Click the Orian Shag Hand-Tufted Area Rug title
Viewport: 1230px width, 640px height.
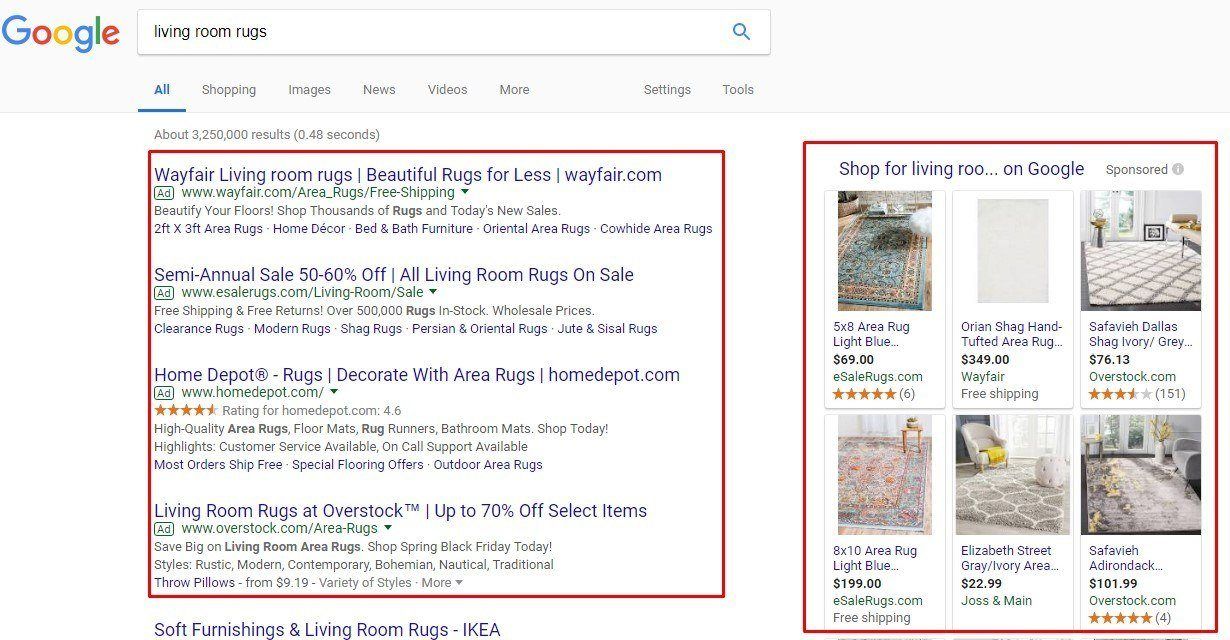1012,334
